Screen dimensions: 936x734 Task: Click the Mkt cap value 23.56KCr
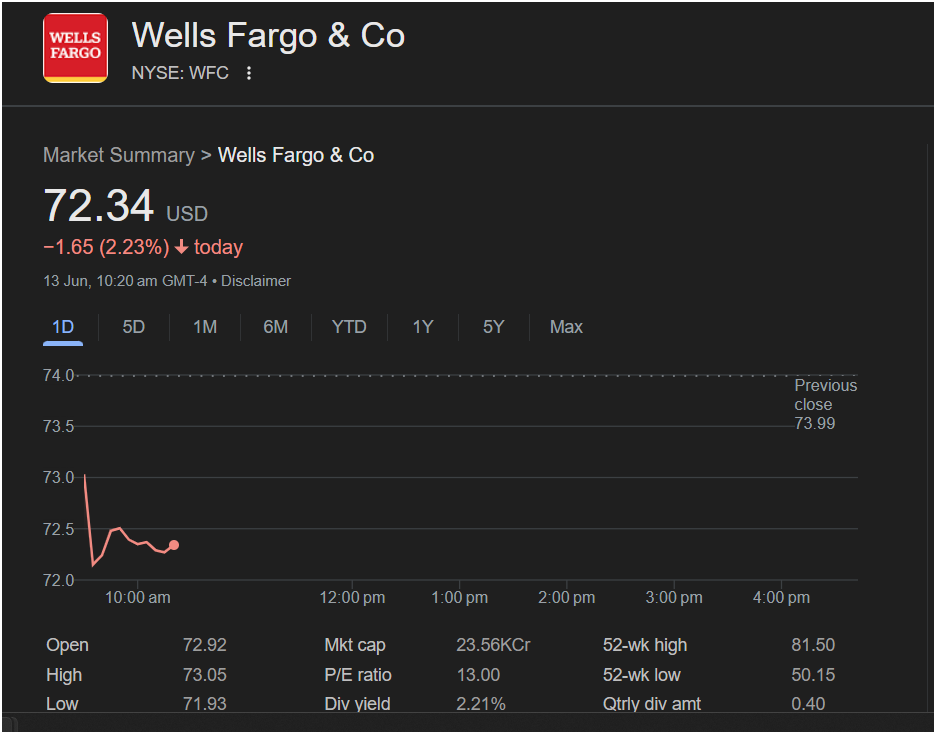pyautogui.click(x=493, y=645)
